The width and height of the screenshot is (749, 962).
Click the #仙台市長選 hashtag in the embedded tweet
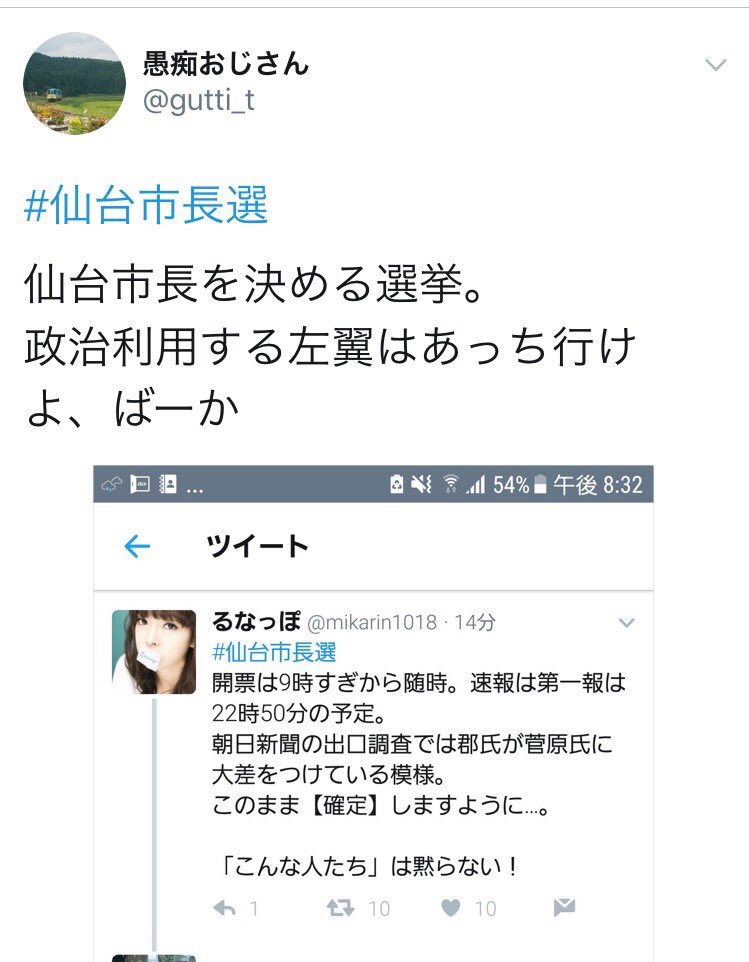click(x=274, y=652)
